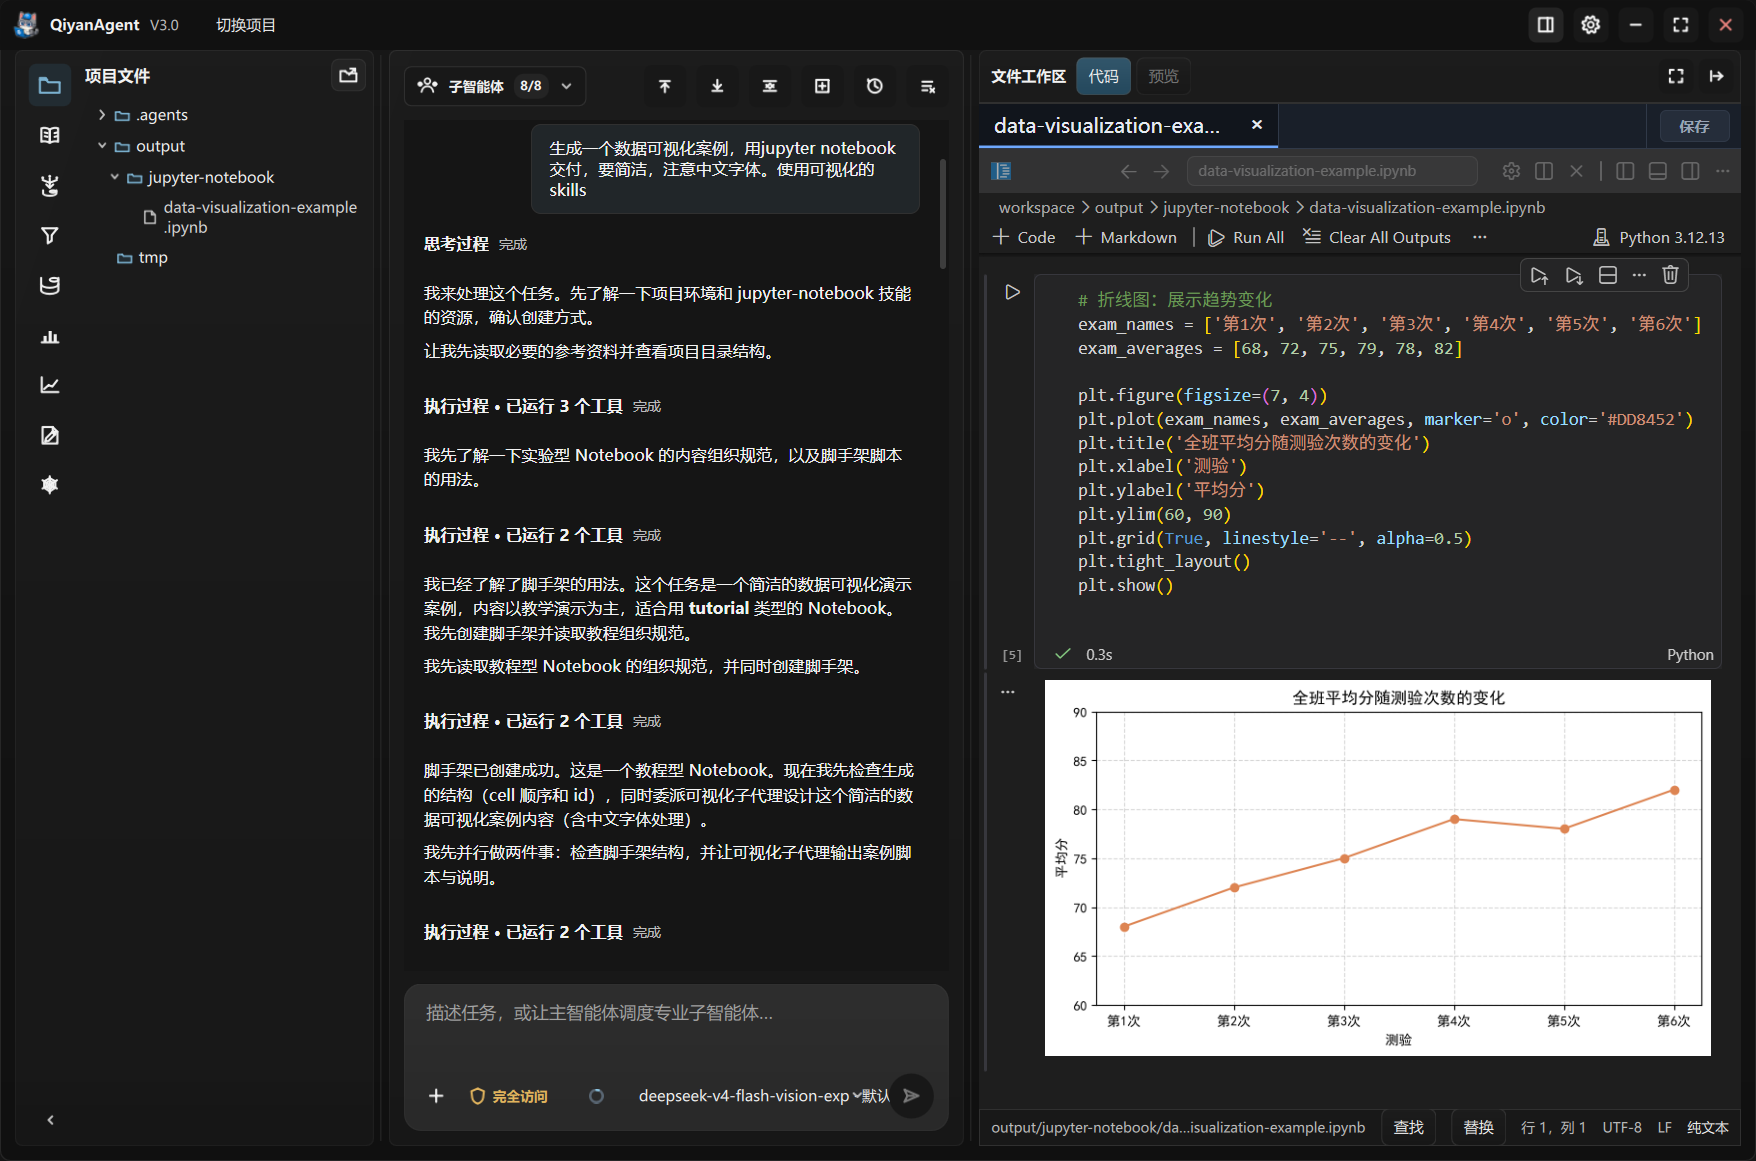Click the split cell icon
The image size is (1756, 1161).
pos(1608,275)
